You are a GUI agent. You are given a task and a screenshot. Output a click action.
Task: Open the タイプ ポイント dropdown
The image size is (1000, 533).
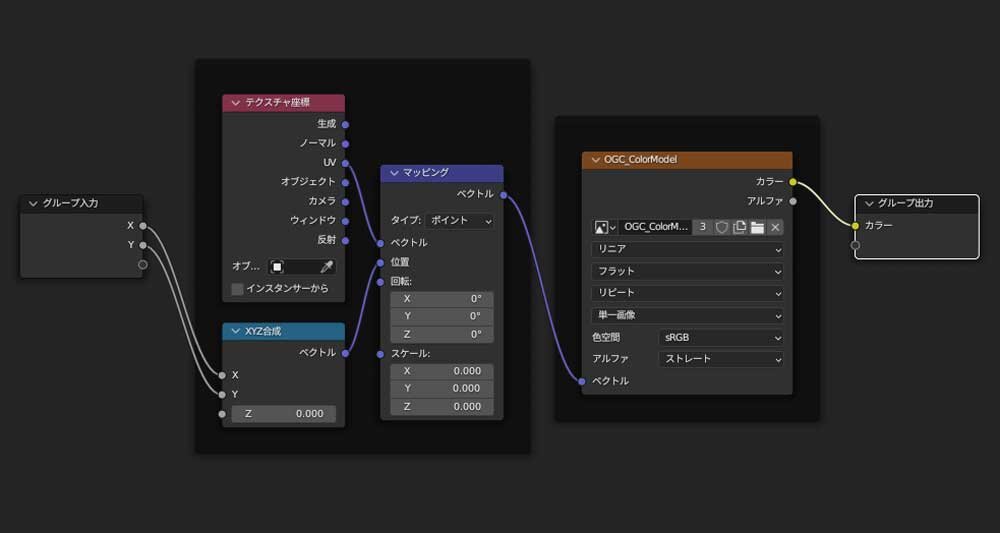(459, 221)
